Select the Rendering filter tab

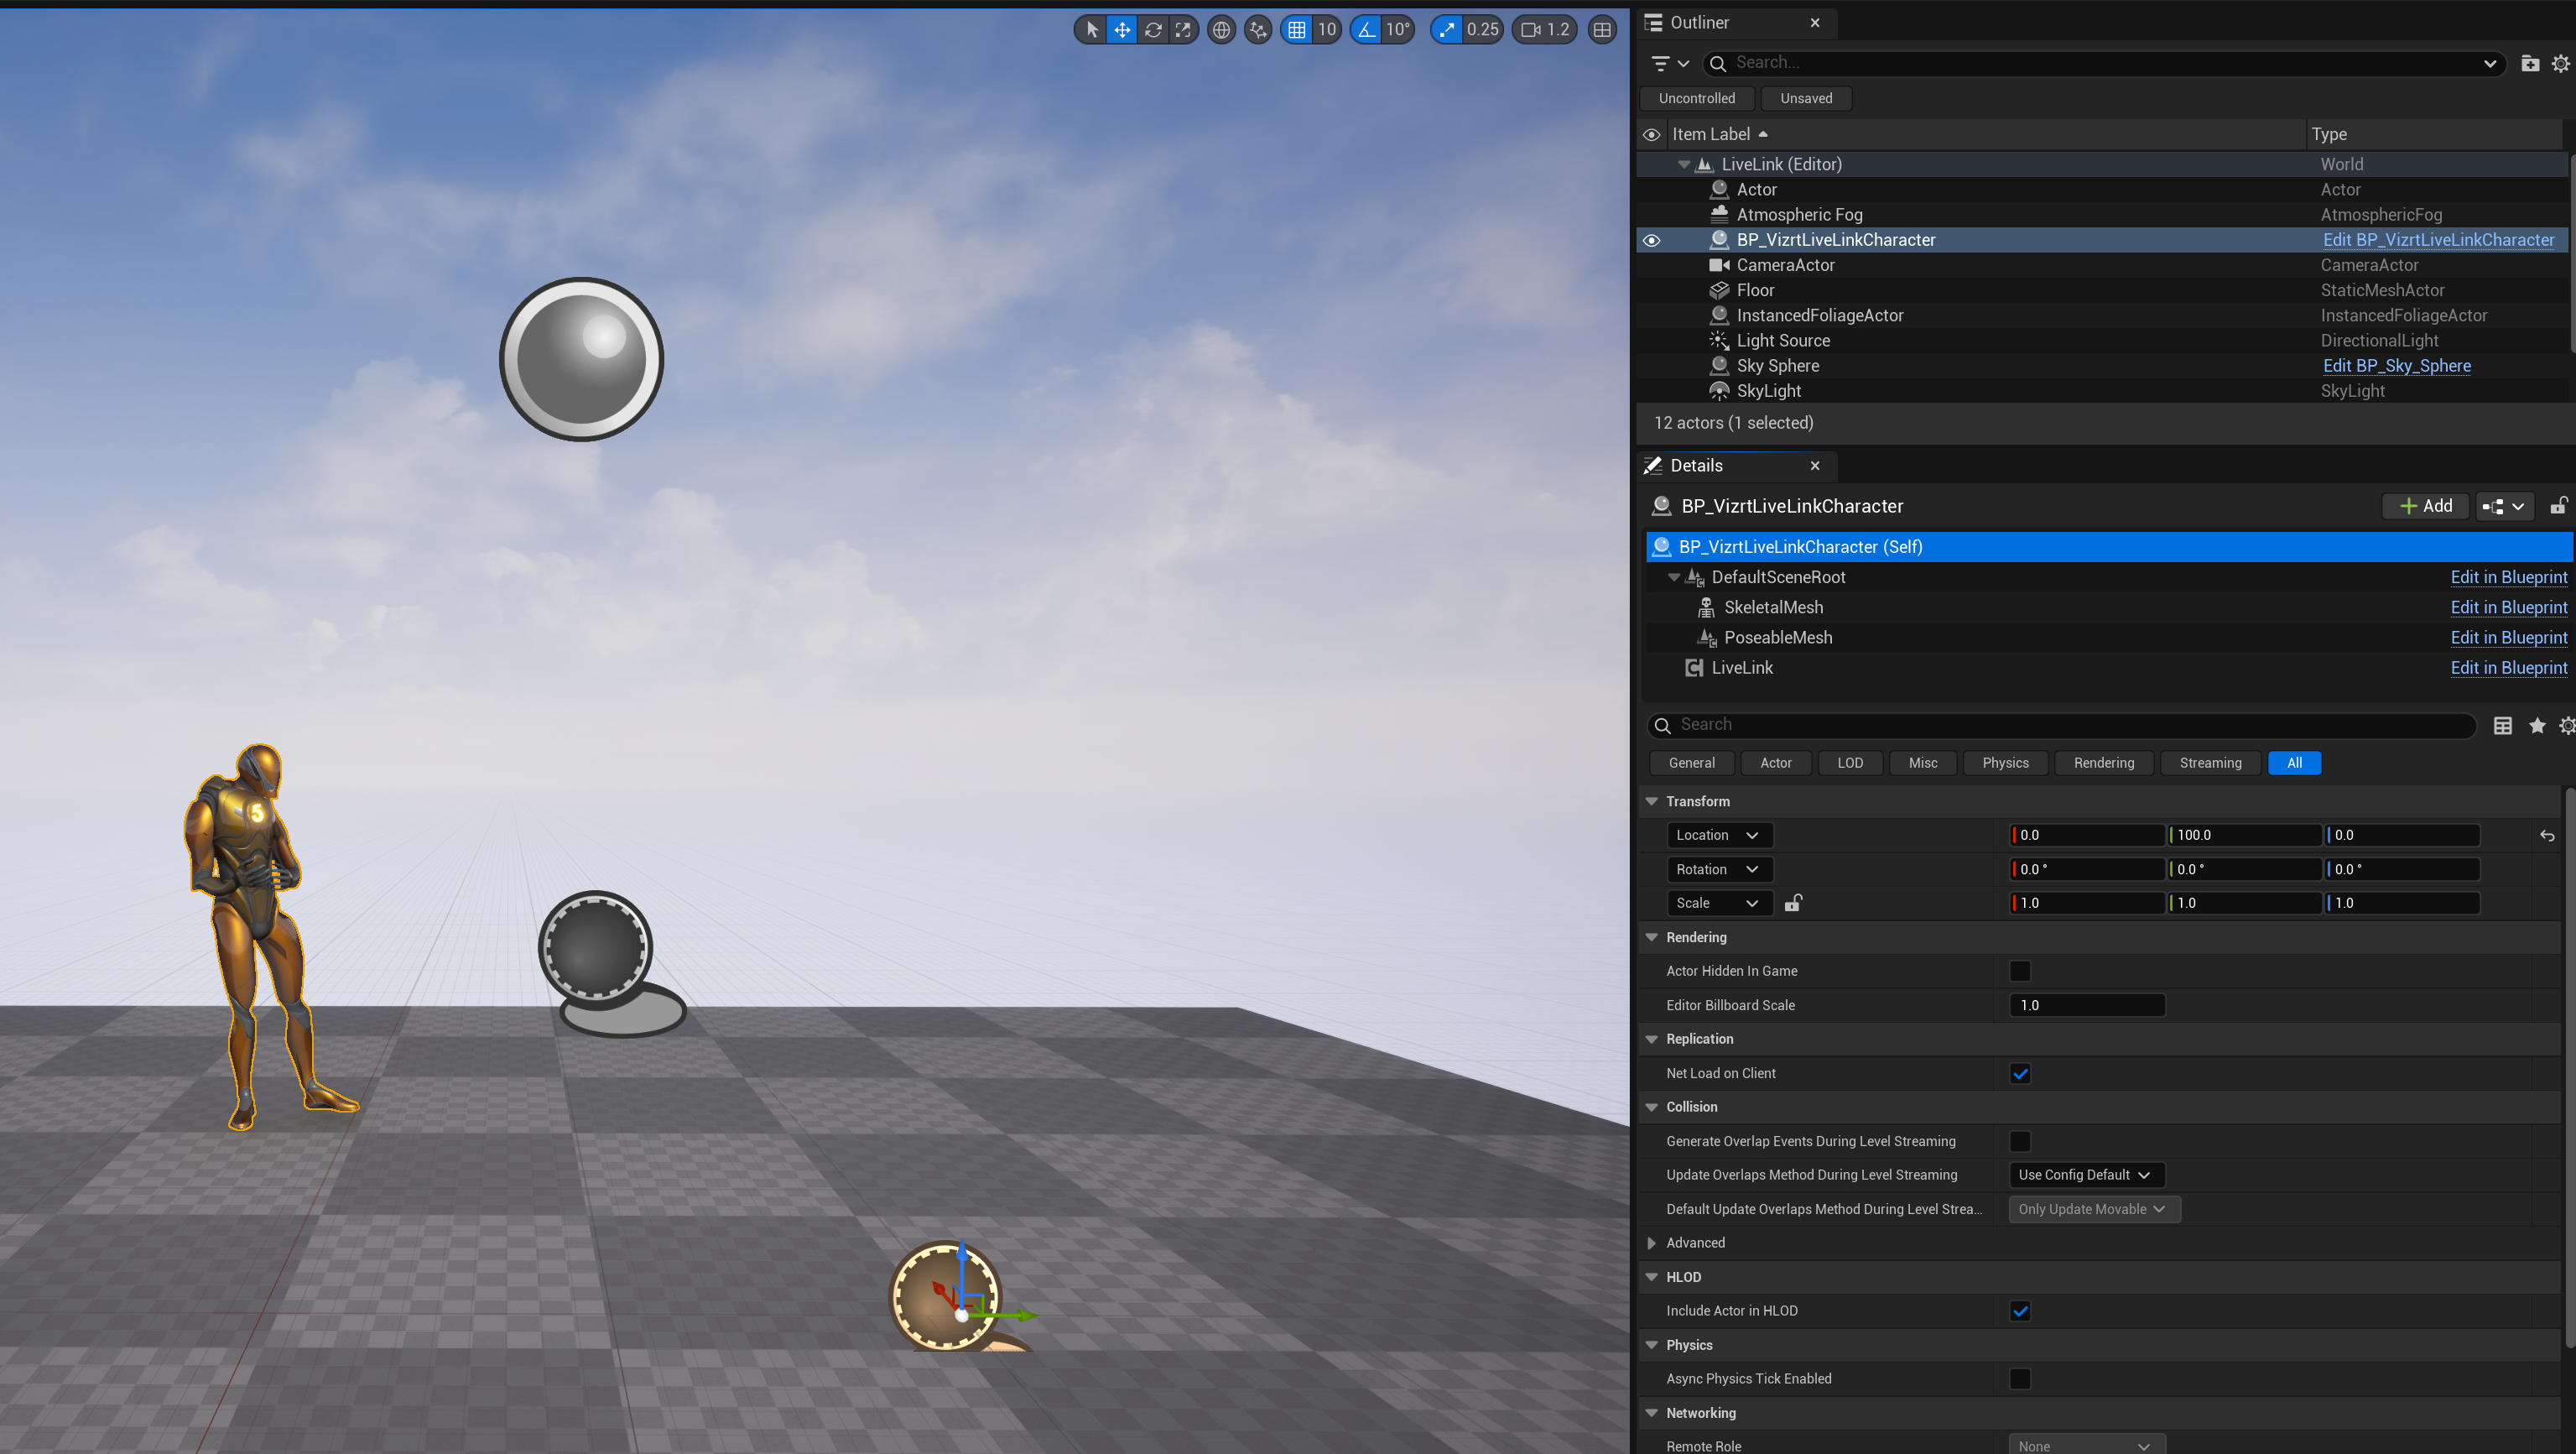coord(2104,763)
